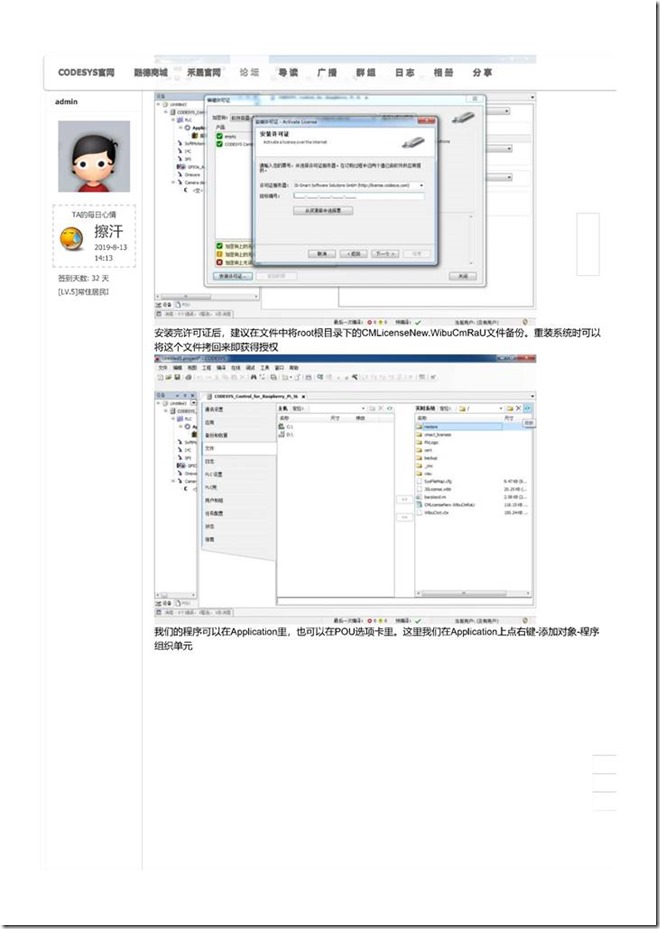660x929 pixels.
Task: Open 导读 forum navigation link
Action: coord(288,73)
